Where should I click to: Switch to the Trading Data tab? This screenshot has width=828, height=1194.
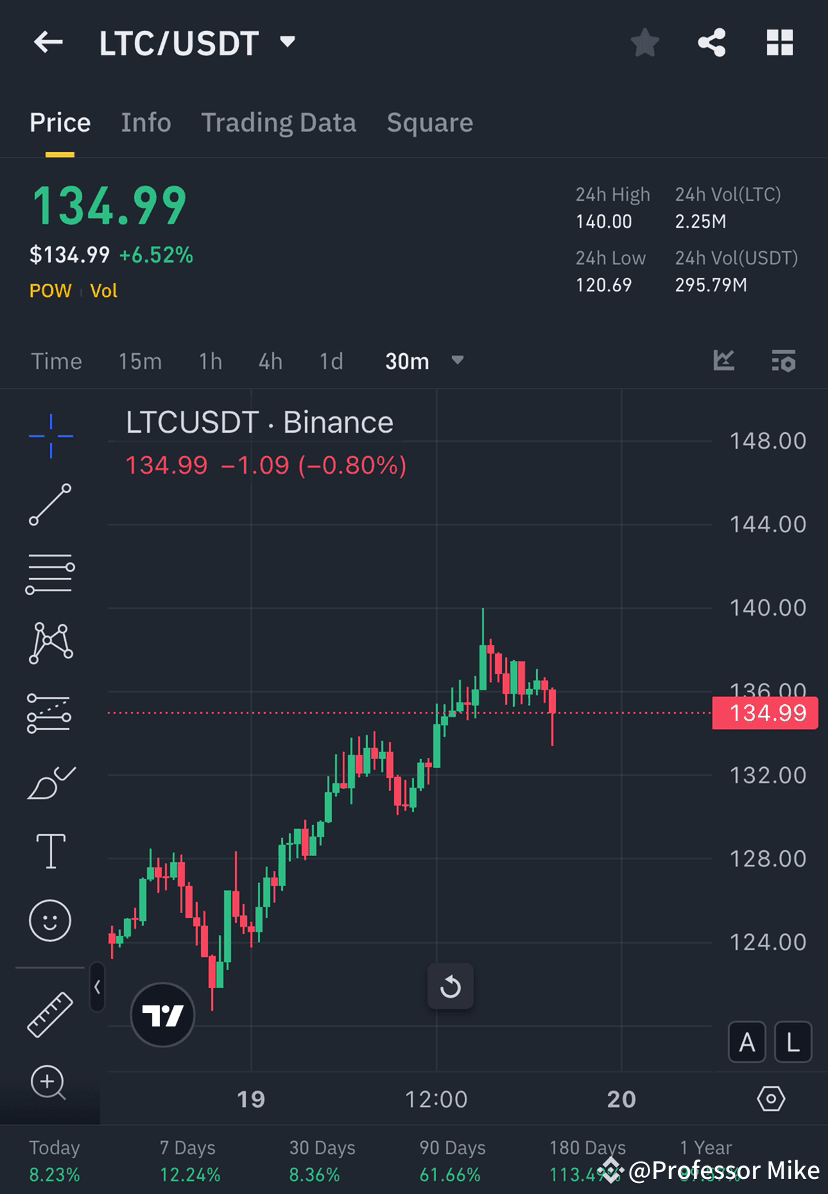coord(278,122)
